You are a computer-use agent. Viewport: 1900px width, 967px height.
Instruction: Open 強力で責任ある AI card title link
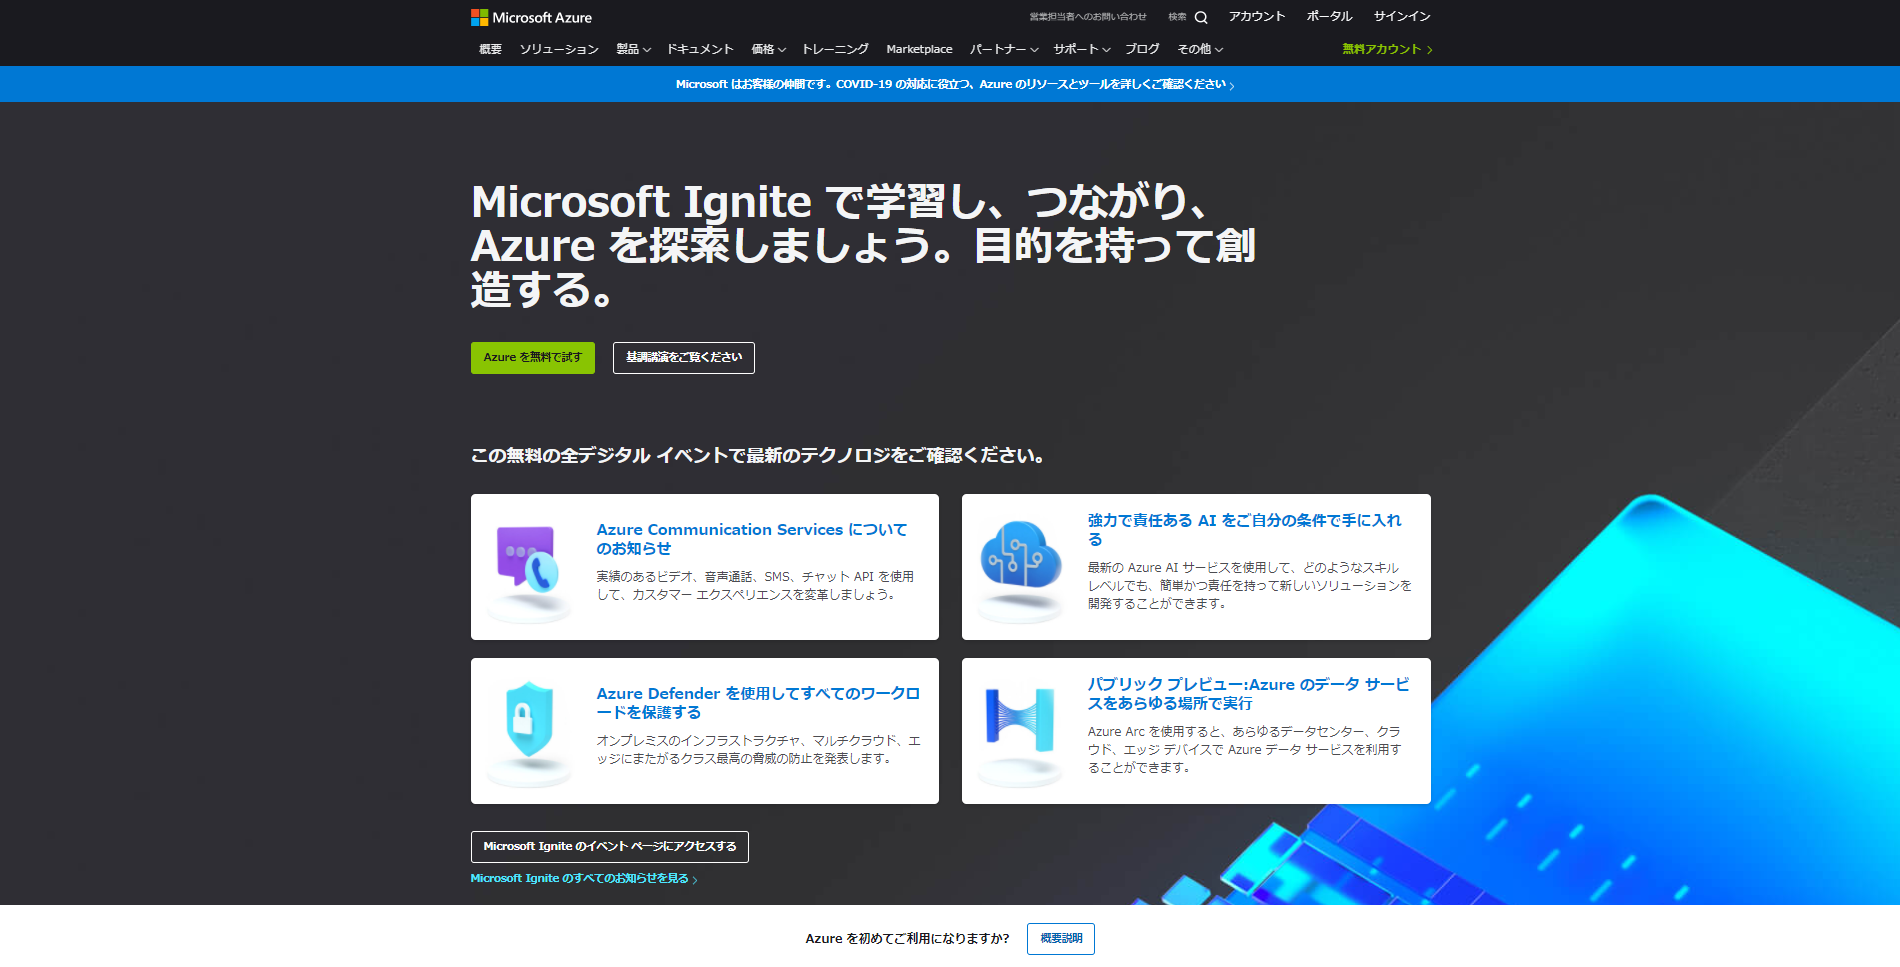click(x=1245, y=530)
